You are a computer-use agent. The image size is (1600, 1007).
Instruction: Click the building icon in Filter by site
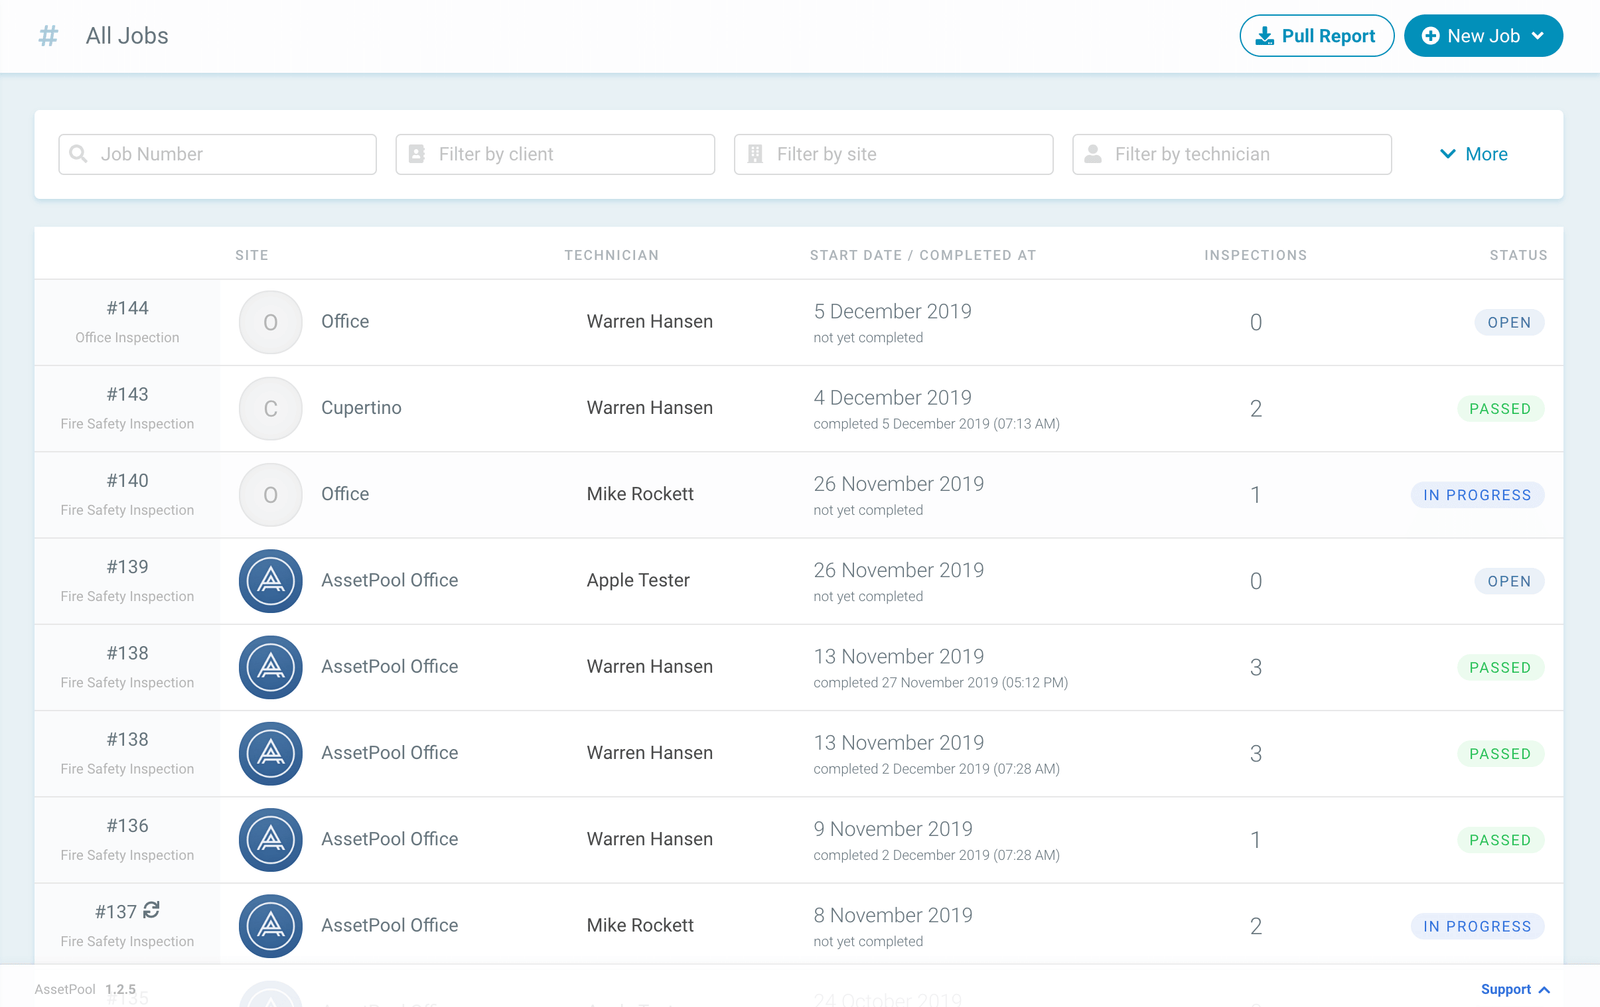755,154
